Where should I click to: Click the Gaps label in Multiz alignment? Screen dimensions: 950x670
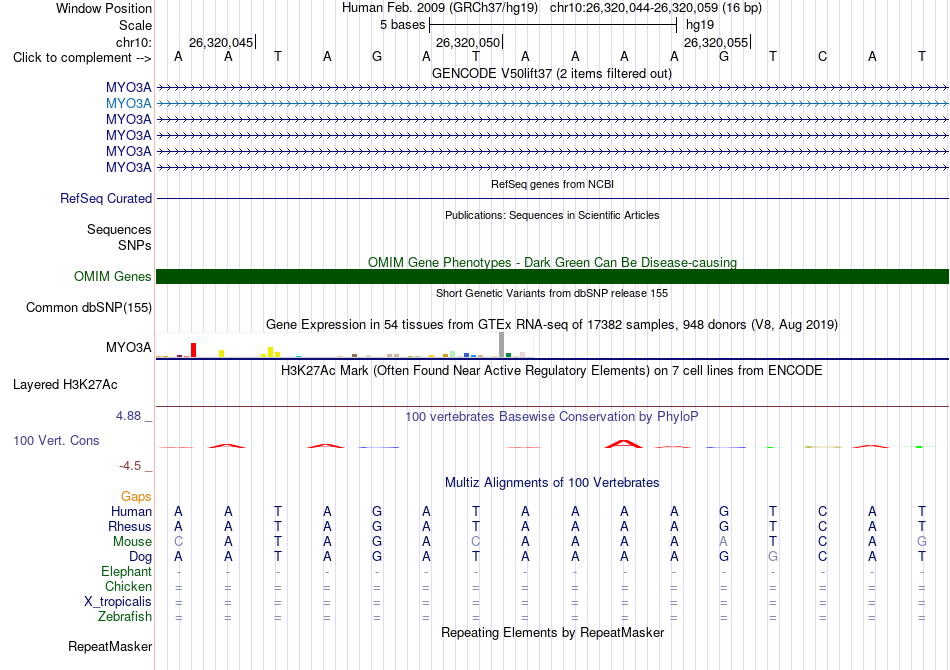click(x=136, y=497)
